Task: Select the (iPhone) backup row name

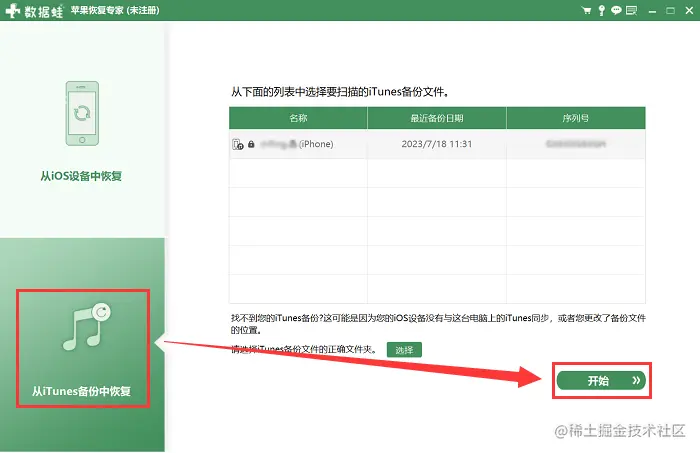Action: point(297,144)
